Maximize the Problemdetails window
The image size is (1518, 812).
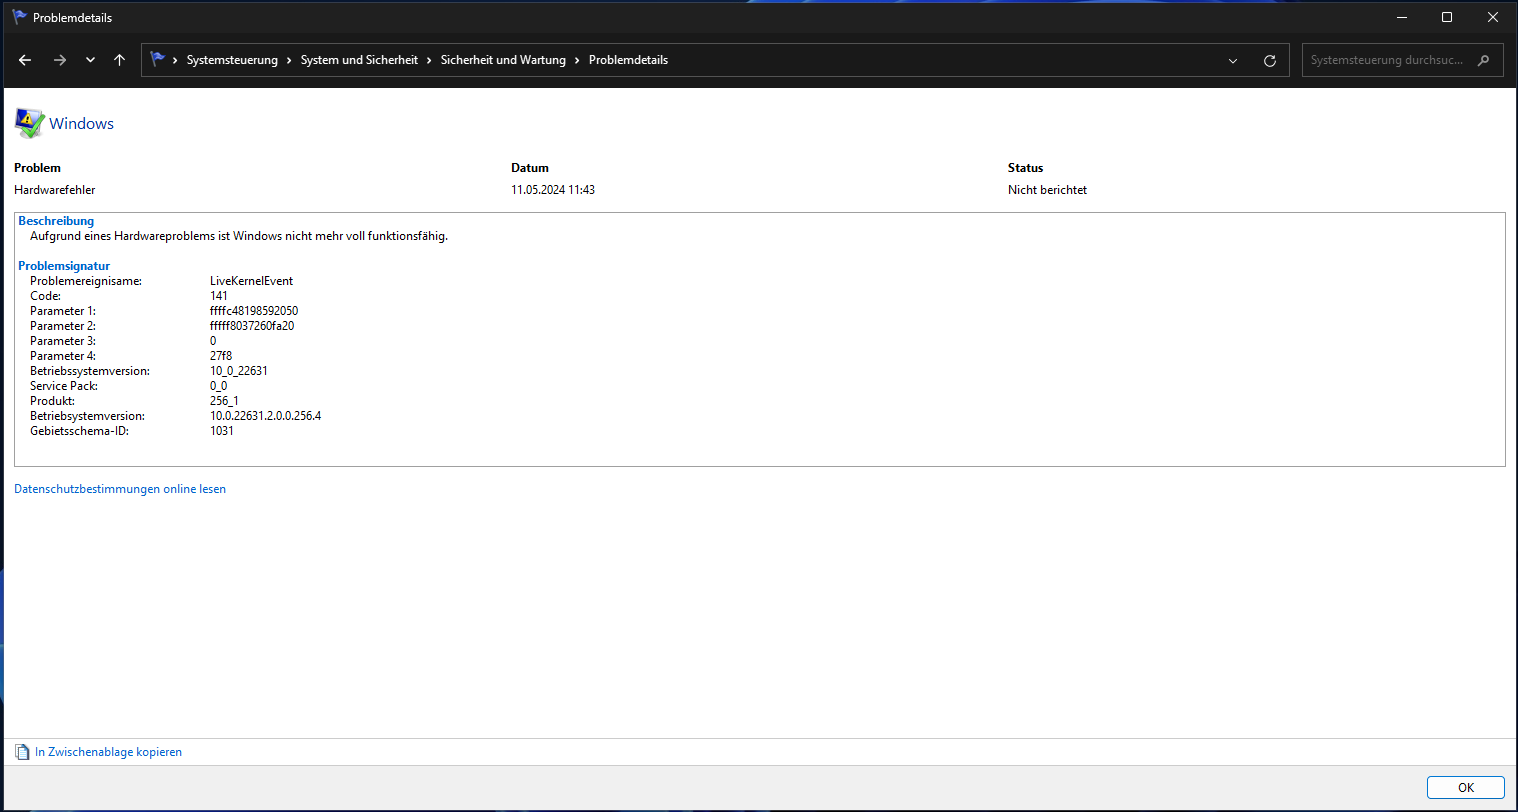(x=1447, y=17)
